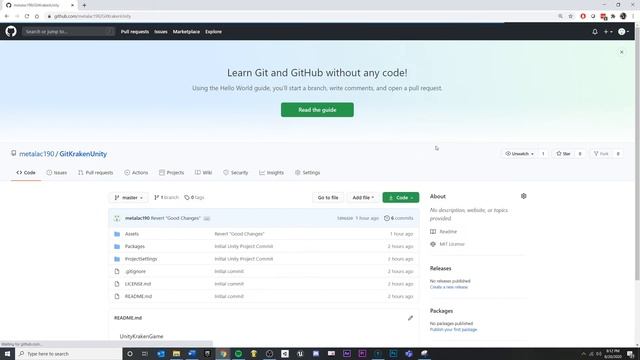Open the README.md file in list

tap(138, 296)
